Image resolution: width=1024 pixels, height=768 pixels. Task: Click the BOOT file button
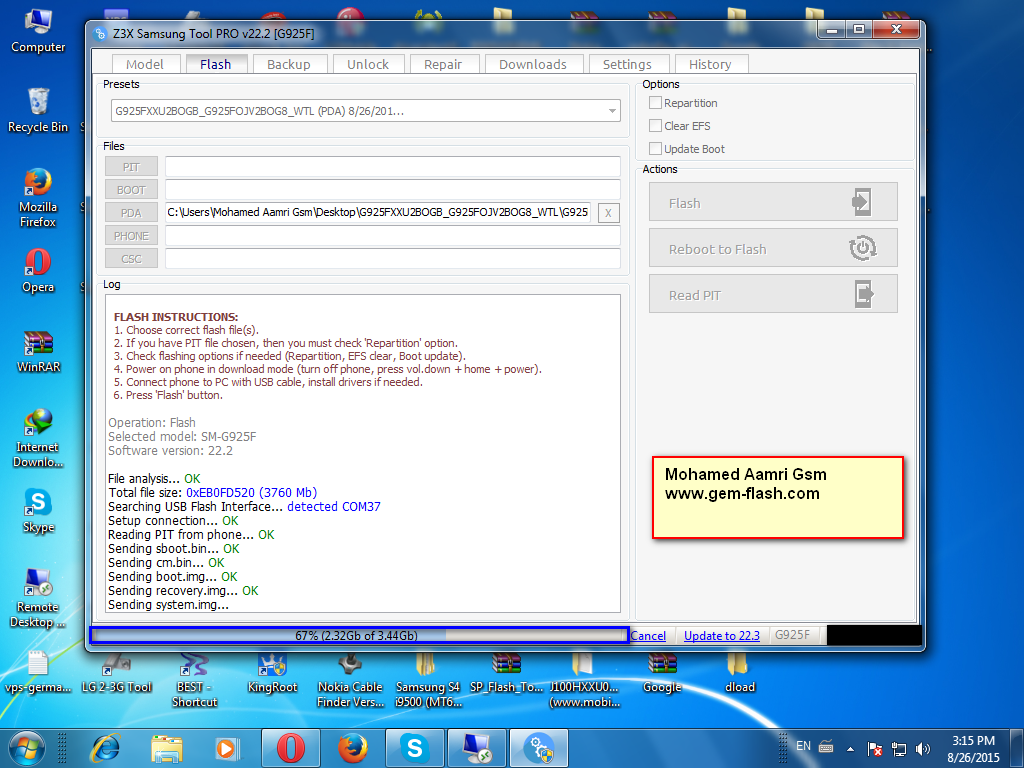131,190
